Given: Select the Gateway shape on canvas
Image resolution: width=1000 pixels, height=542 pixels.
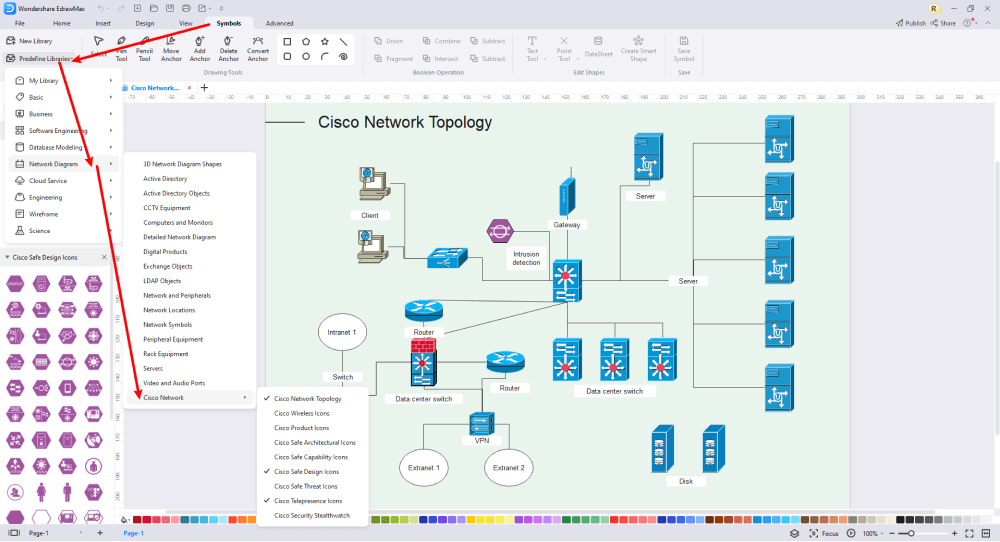Looking at the screenshot, I should pyautogui.click(x=567, y=191).
